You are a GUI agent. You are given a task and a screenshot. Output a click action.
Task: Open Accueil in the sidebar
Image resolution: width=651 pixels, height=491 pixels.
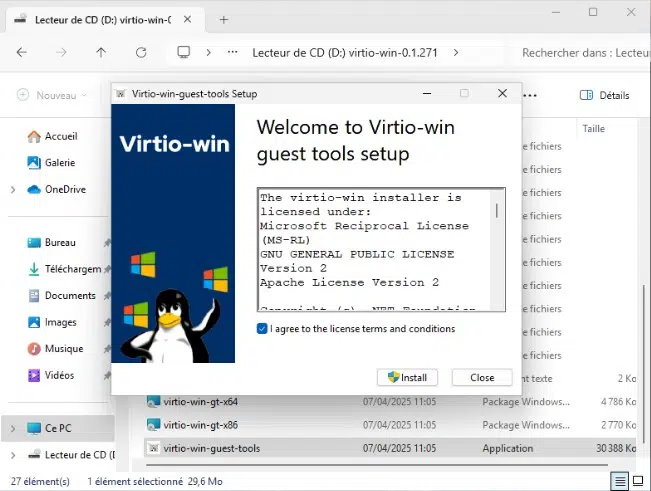click(x=61, y=136)
